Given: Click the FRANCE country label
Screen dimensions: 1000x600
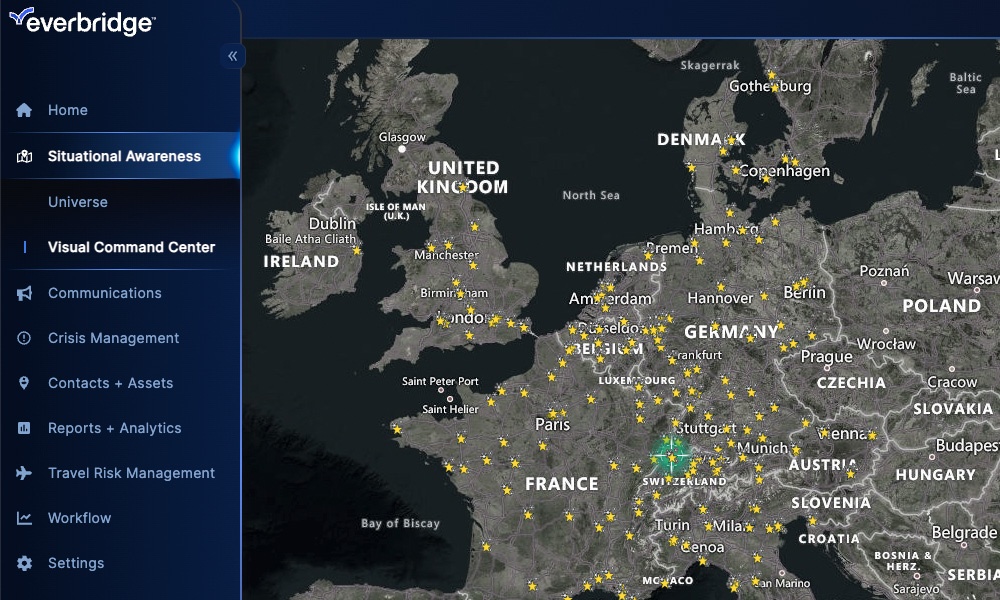Looking at the screenshot, I should pos(562,484).
